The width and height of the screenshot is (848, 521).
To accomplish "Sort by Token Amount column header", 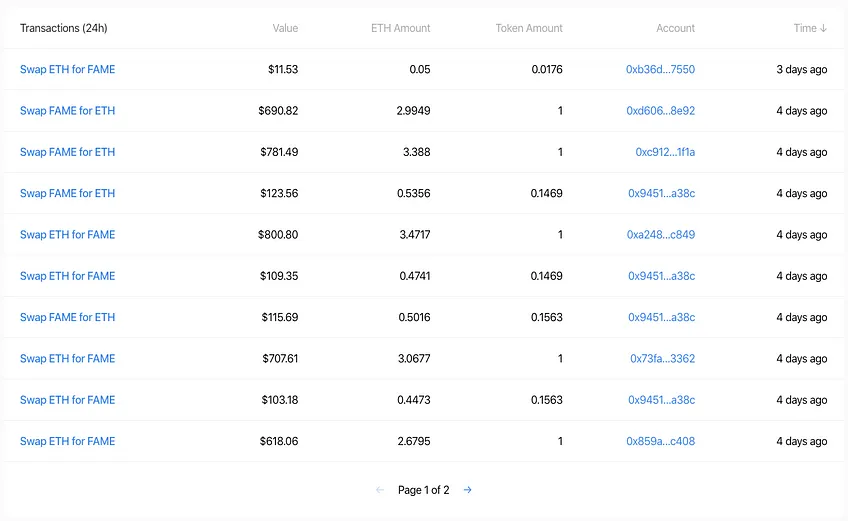I will 529,28.
